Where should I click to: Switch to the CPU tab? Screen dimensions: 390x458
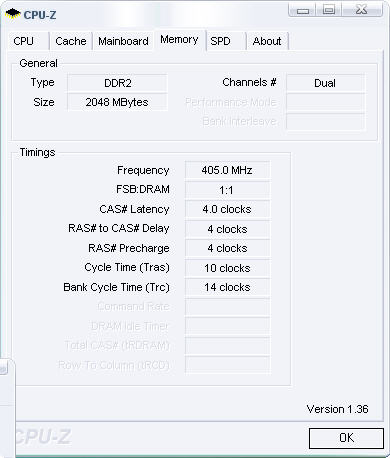click(29, 41)
